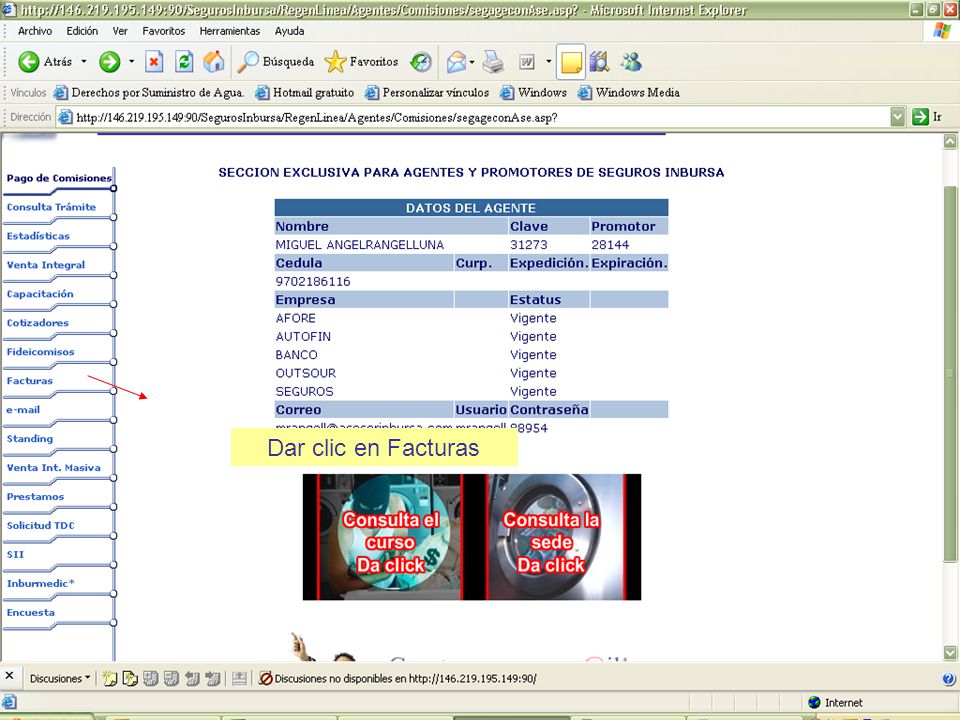Screen dimensions: 960x720
Task: Open the Herramientas menu
Action: [x=230, y=31]
